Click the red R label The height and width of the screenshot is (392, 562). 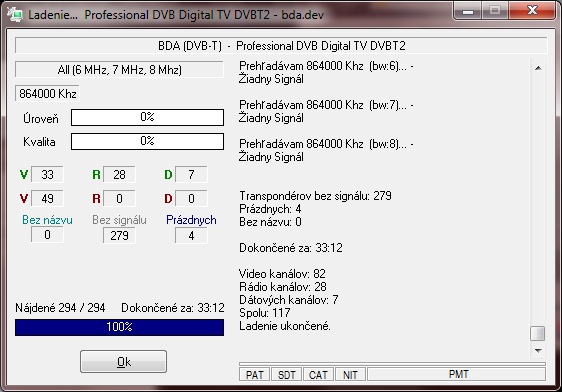96,199
